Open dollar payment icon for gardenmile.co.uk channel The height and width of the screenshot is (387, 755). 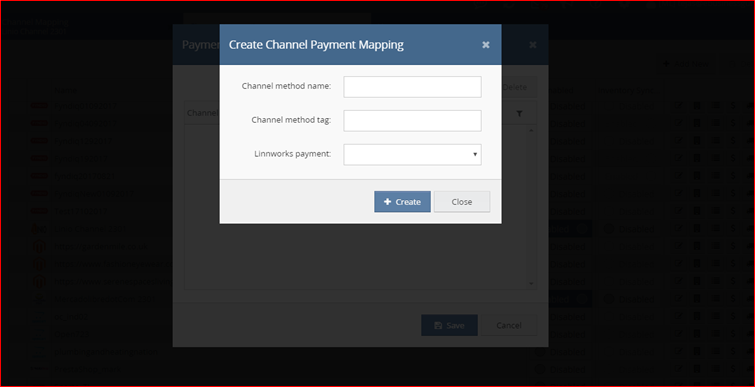733,246
